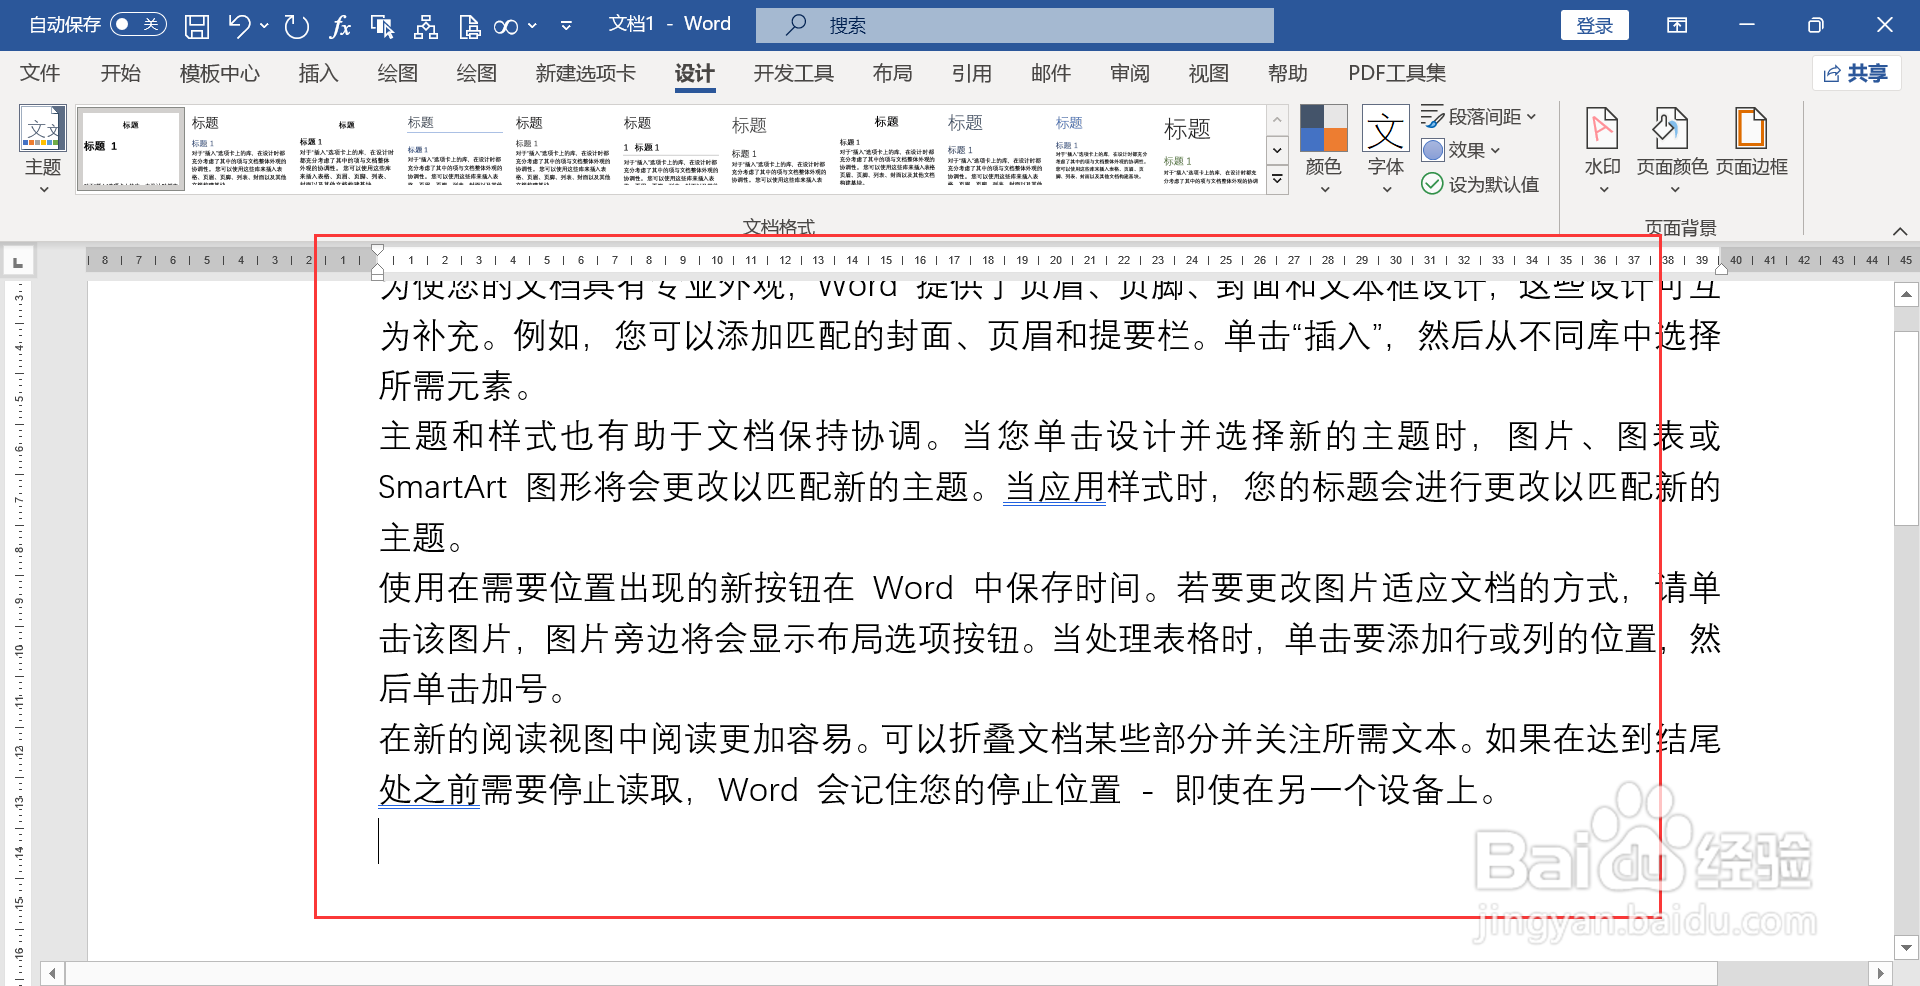Click the fx formula icon
Image resolution: width=1920 pixels, height=986 pixels.
pyautogui.click(x=340, y=26)
